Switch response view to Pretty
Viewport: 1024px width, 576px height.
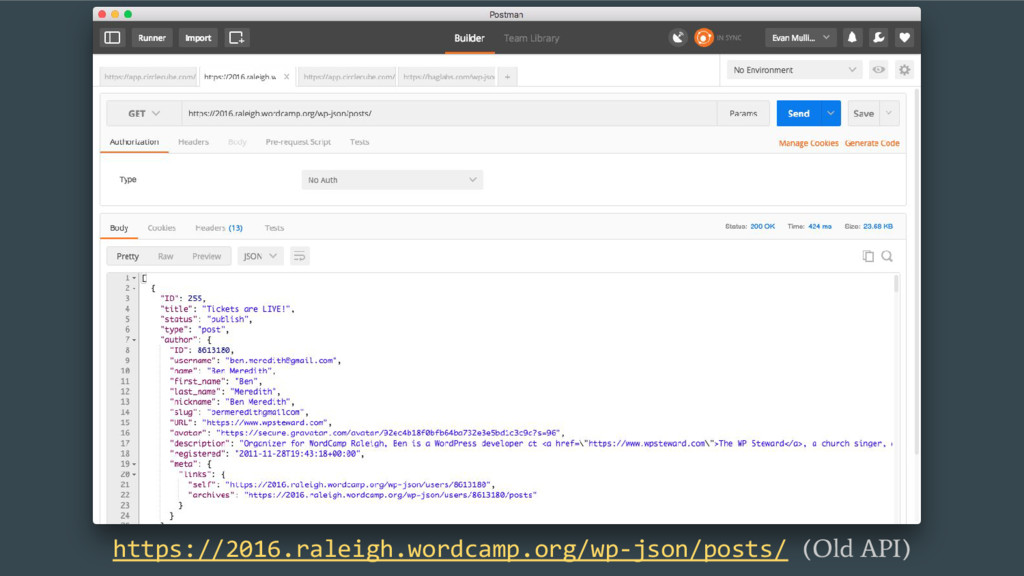127,256
